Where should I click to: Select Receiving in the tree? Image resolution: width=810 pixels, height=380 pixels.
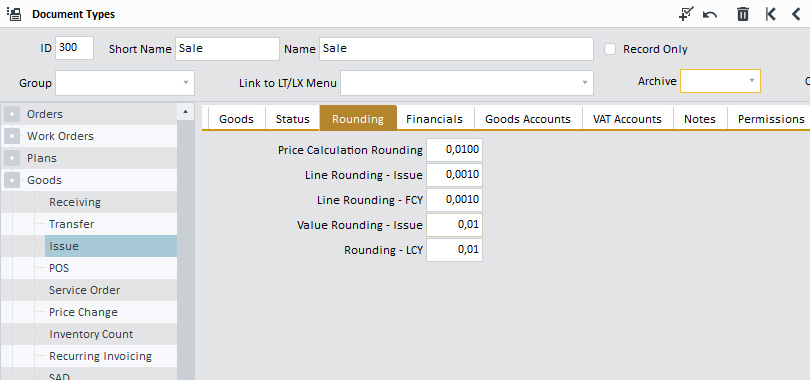(75, 202)
